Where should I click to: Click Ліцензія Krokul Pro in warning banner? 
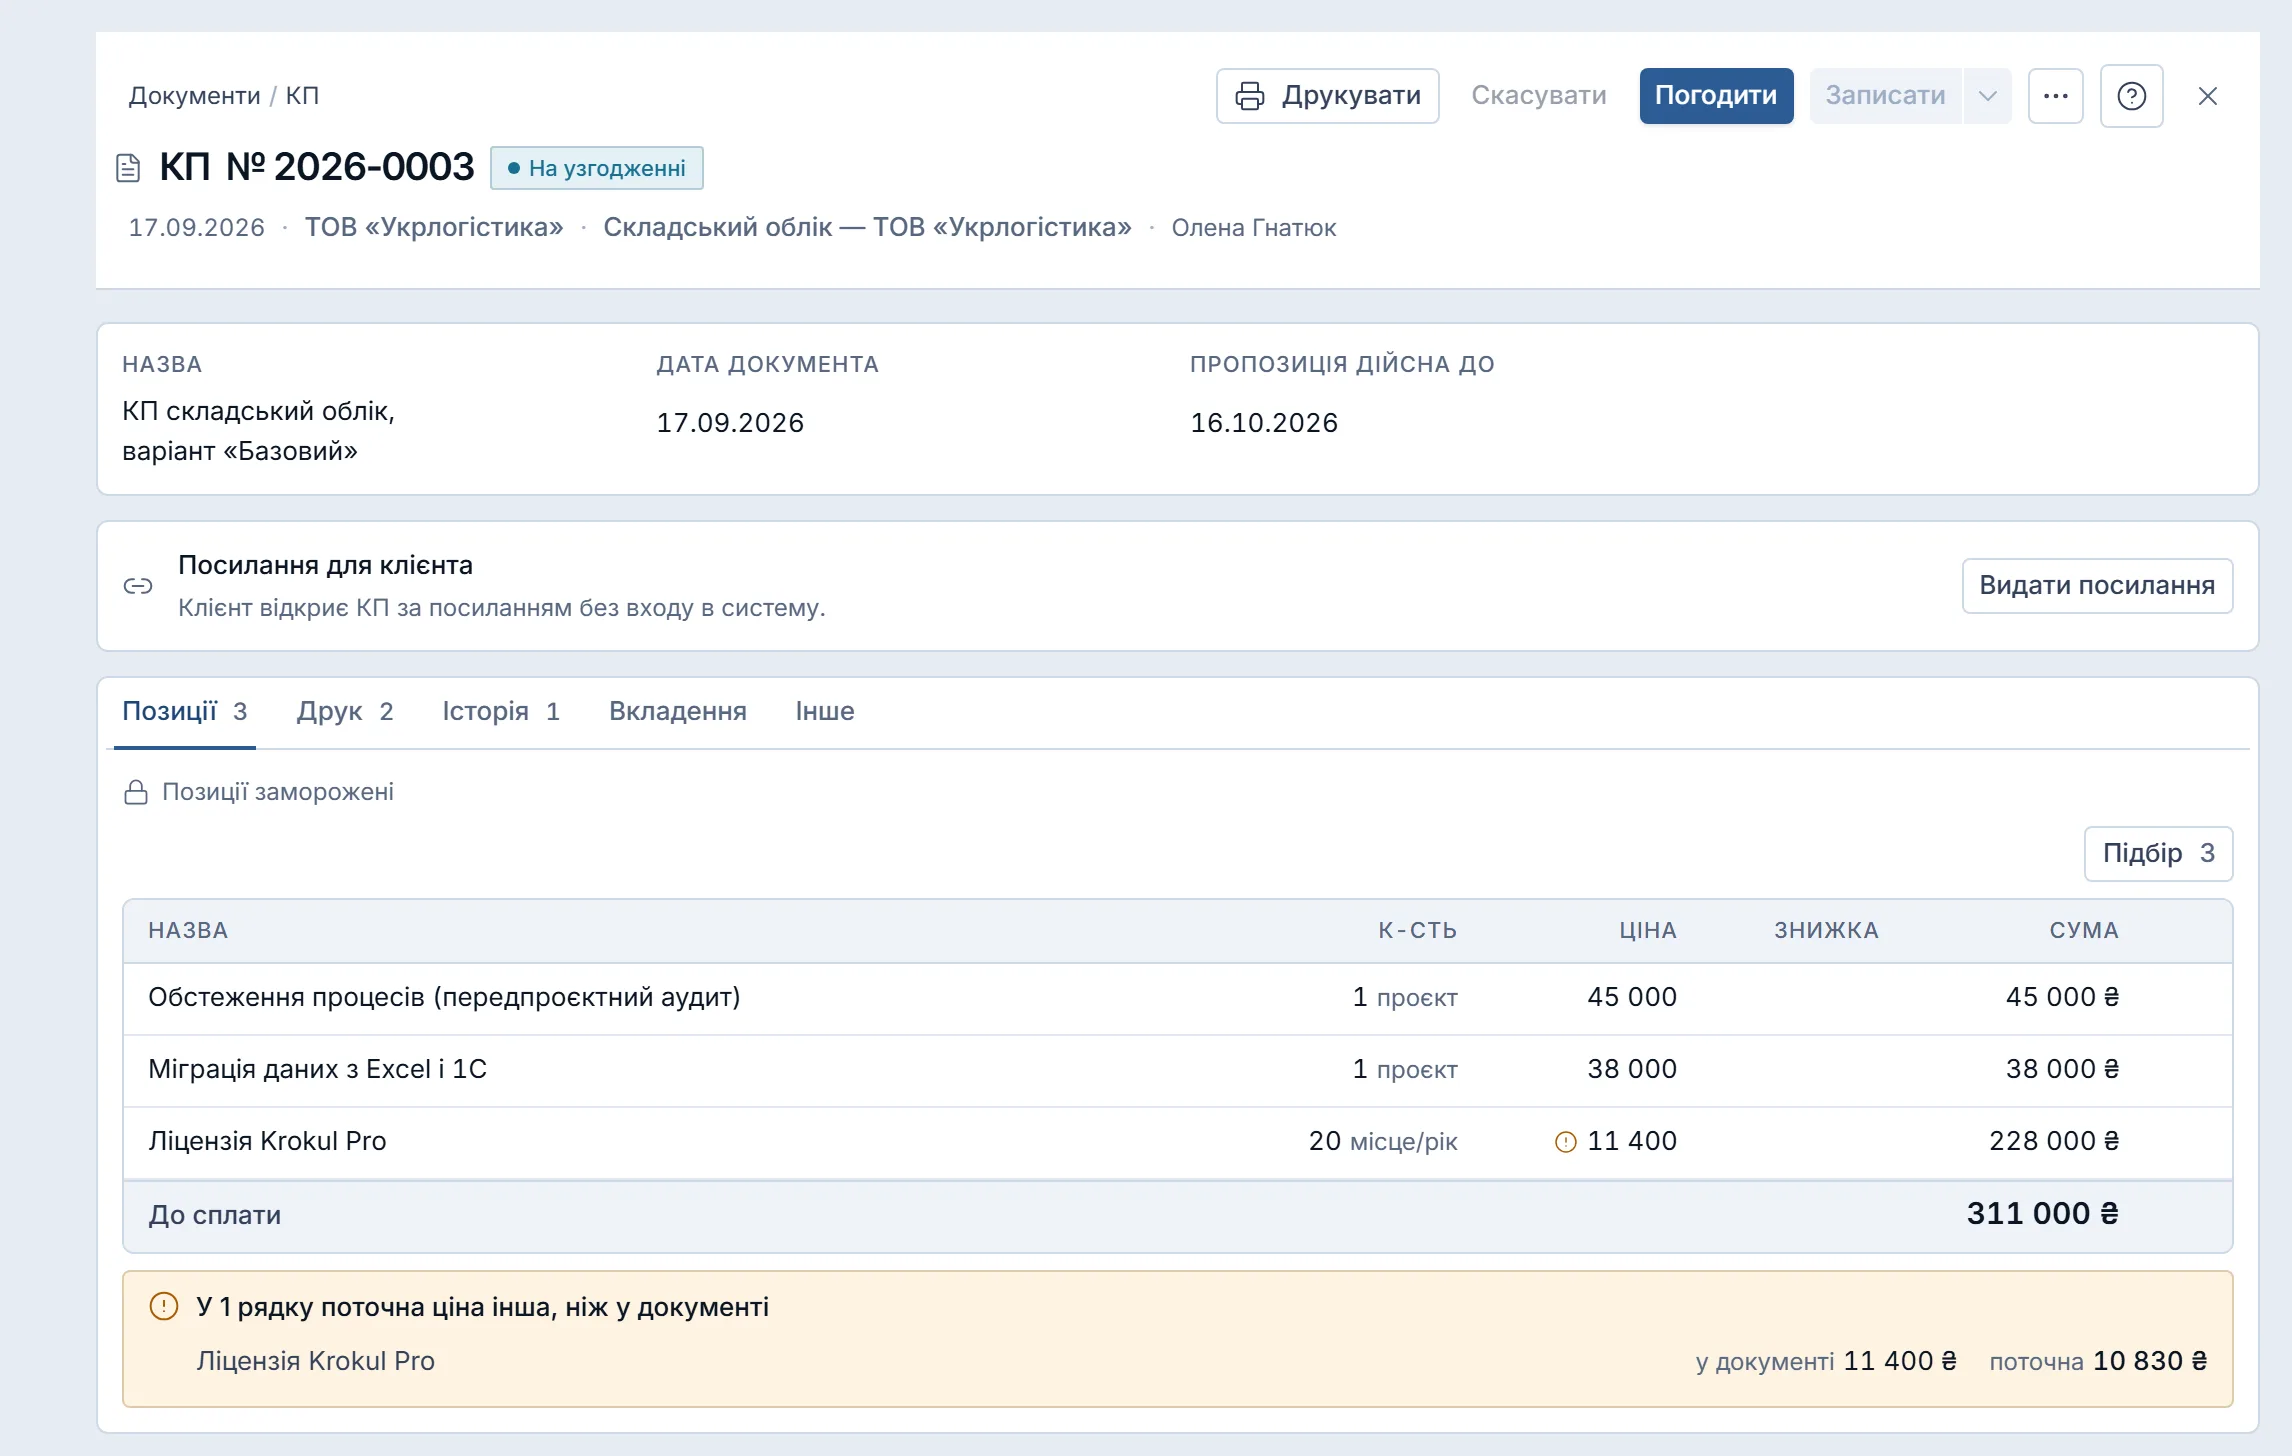click(x=315, y=1362)
